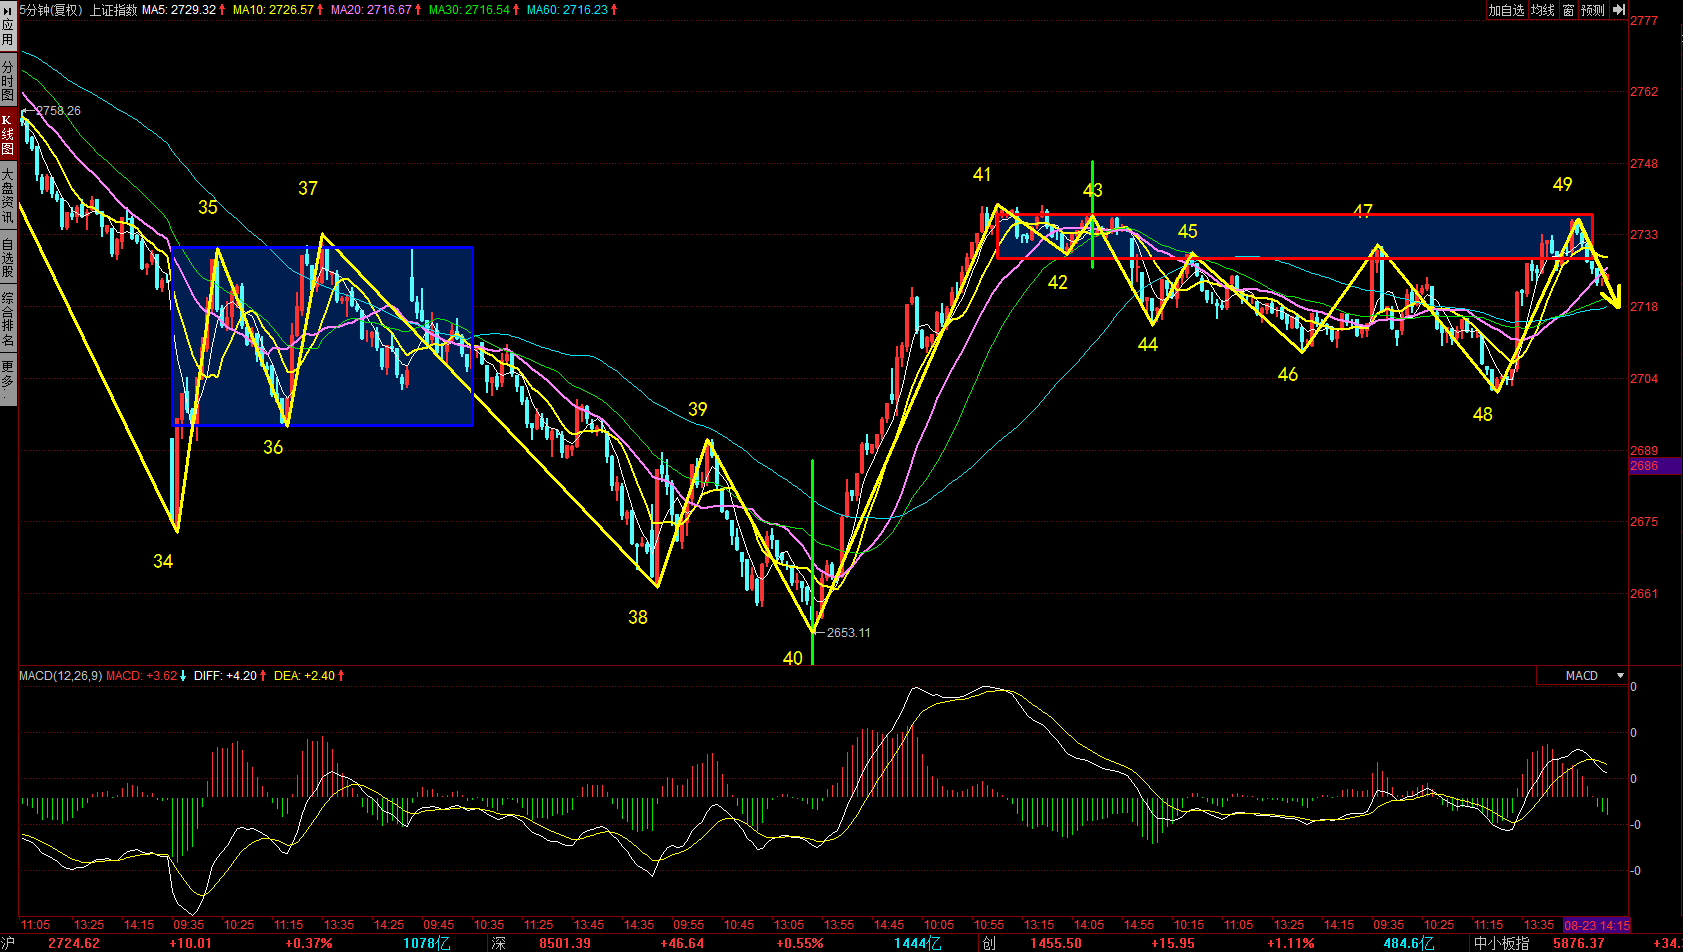Switch to the 分时图 view tab

8,80
